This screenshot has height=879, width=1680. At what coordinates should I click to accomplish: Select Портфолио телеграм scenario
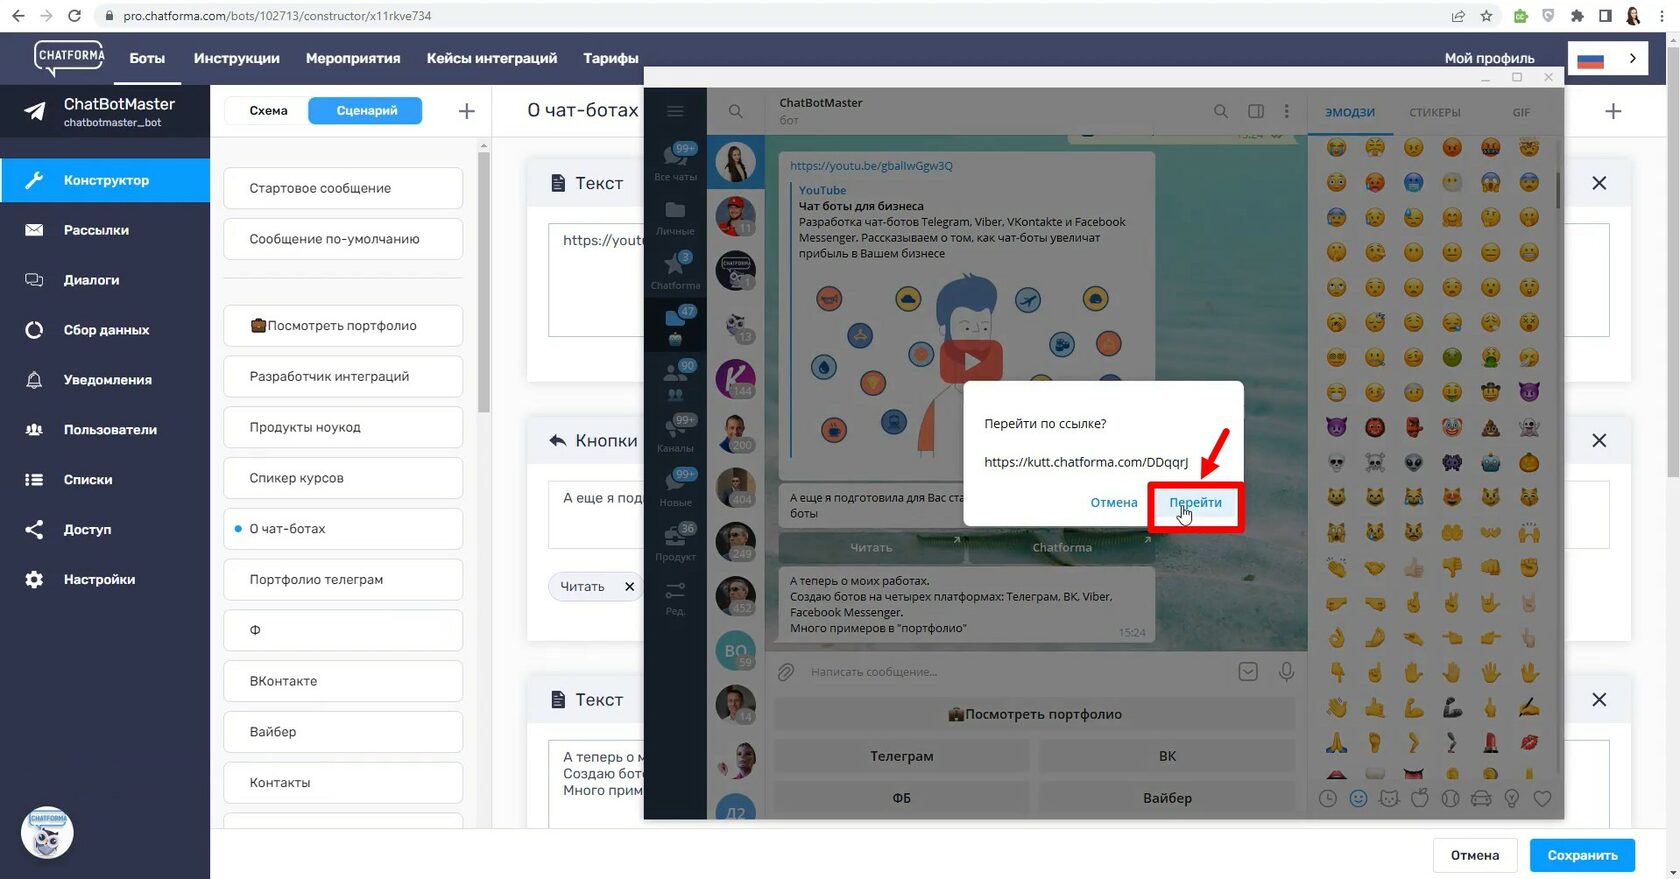pyautogui.click(x=343, y=580)
